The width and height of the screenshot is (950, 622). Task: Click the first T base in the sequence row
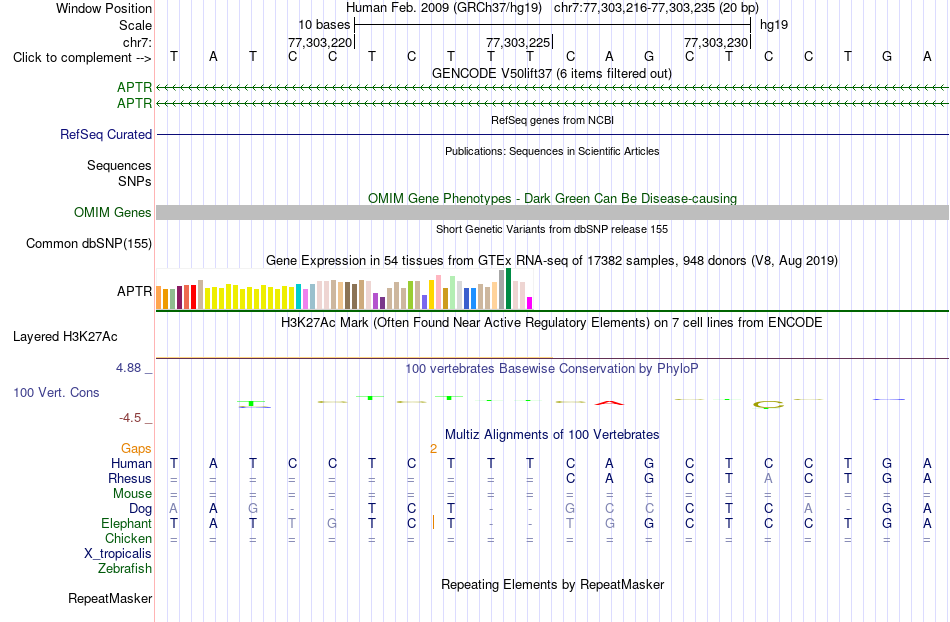click(174, 56)
